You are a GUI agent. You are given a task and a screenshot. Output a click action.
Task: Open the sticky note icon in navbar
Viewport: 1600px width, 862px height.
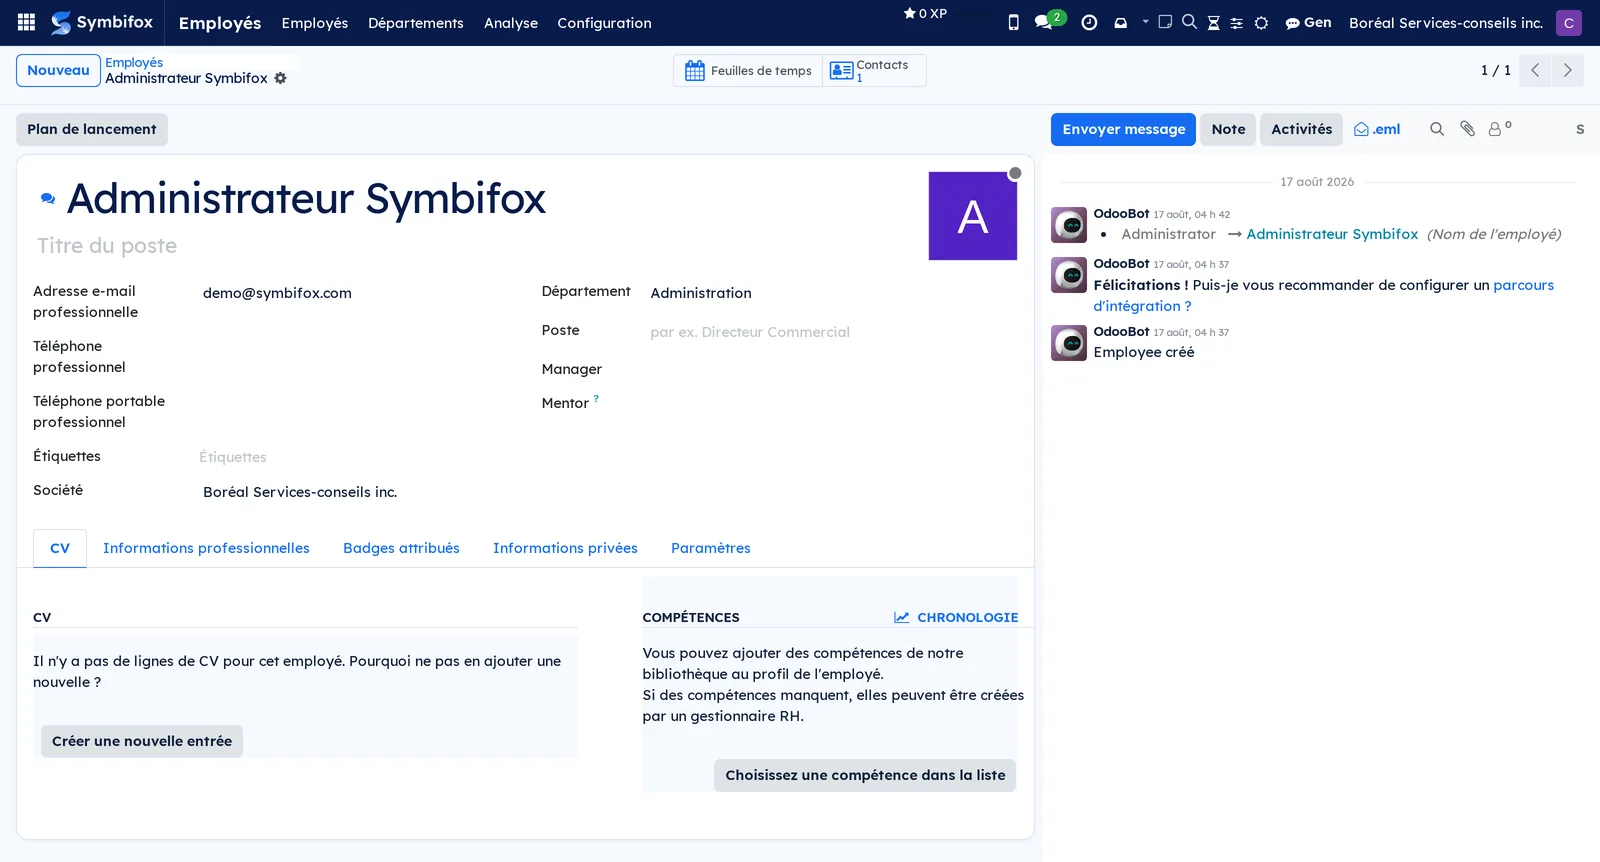1165,21
